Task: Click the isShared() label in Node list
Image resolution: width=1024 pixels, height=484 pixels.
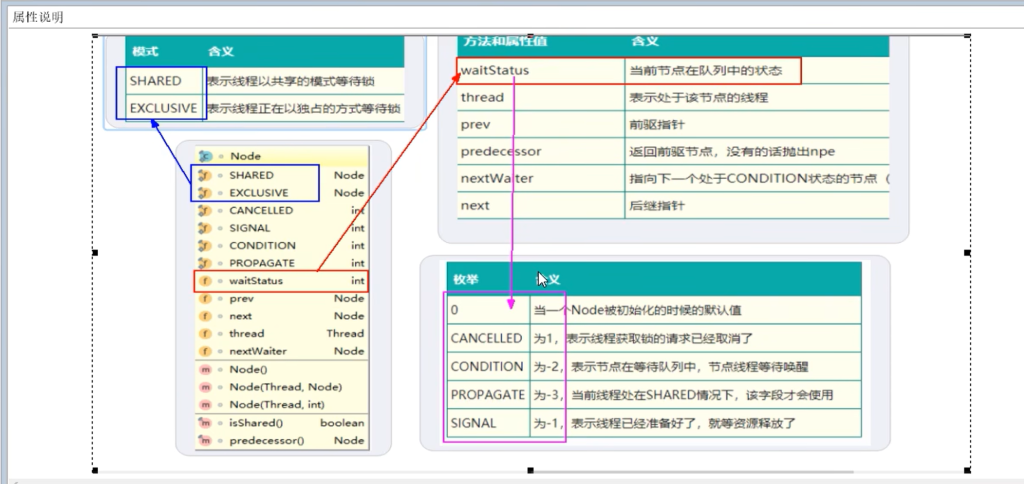Action: pos(256,423)
